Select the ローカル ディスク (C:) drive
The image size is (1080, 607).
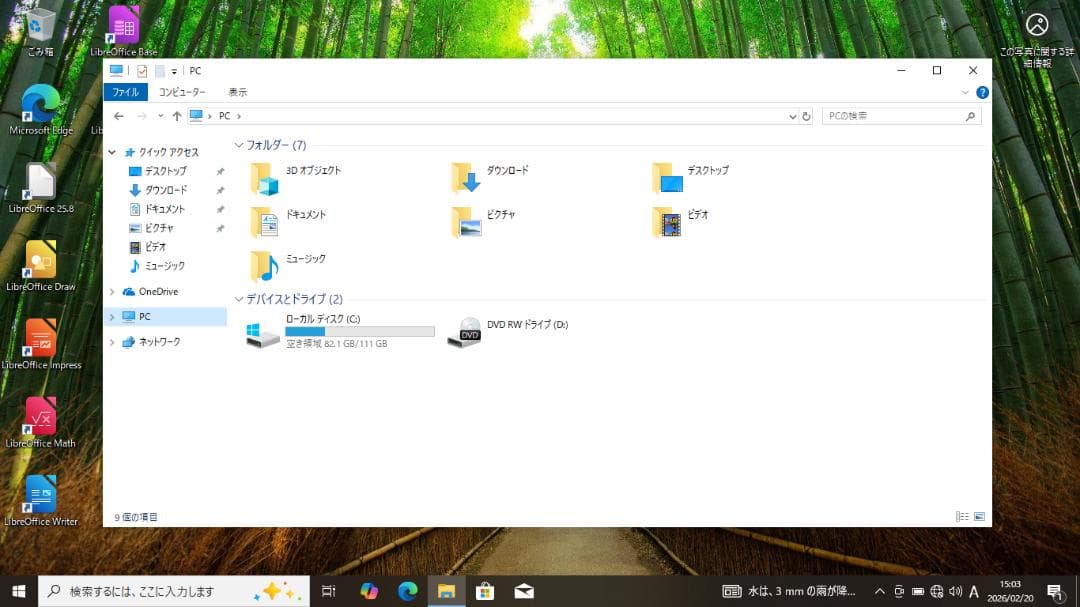pyautogui.click(x=340, y=331)
